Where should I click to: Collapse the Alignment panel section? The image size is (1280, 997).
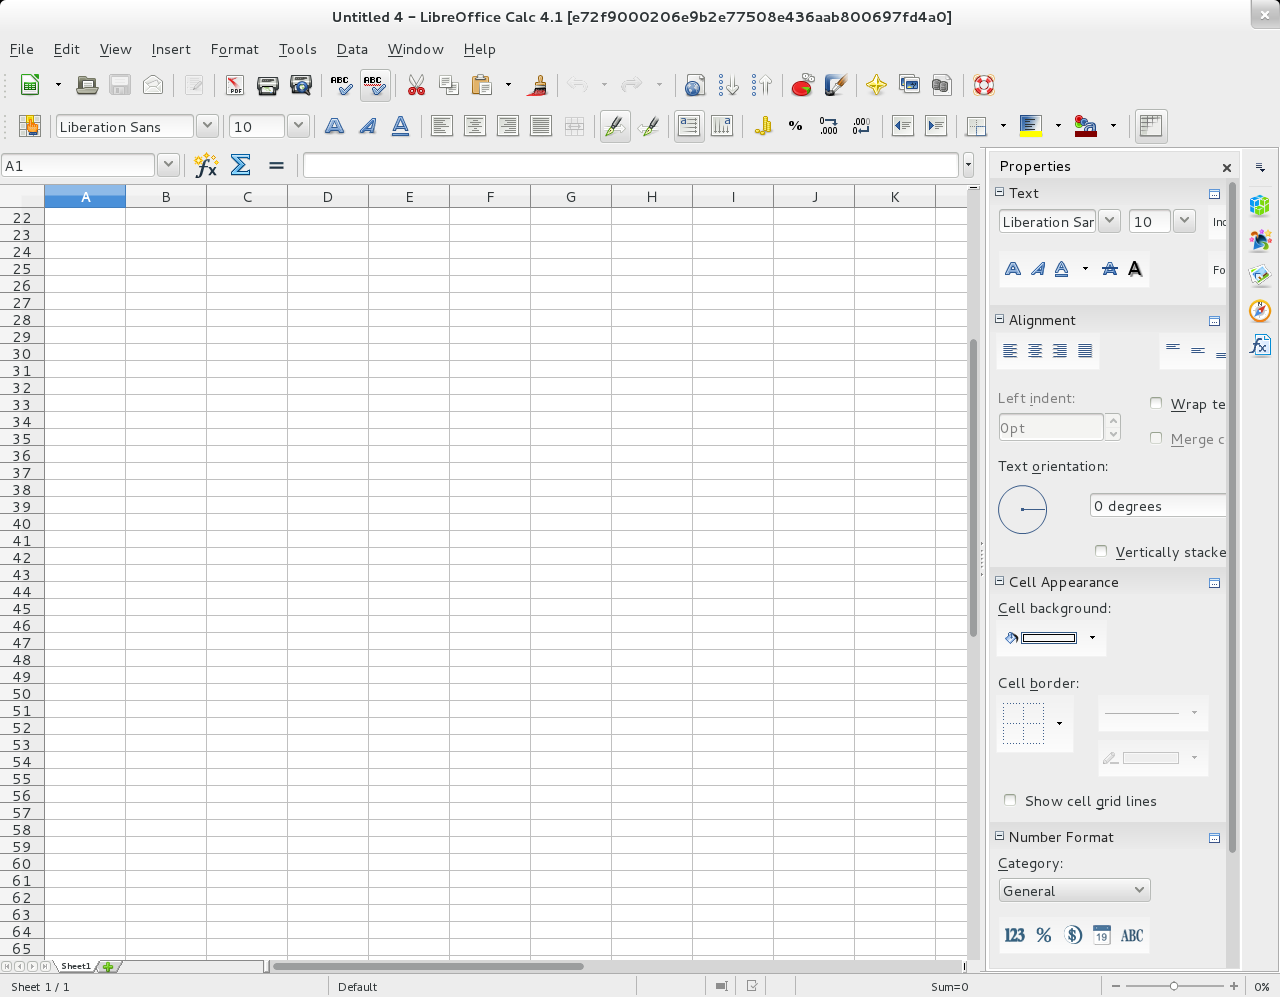click(999, 319)
